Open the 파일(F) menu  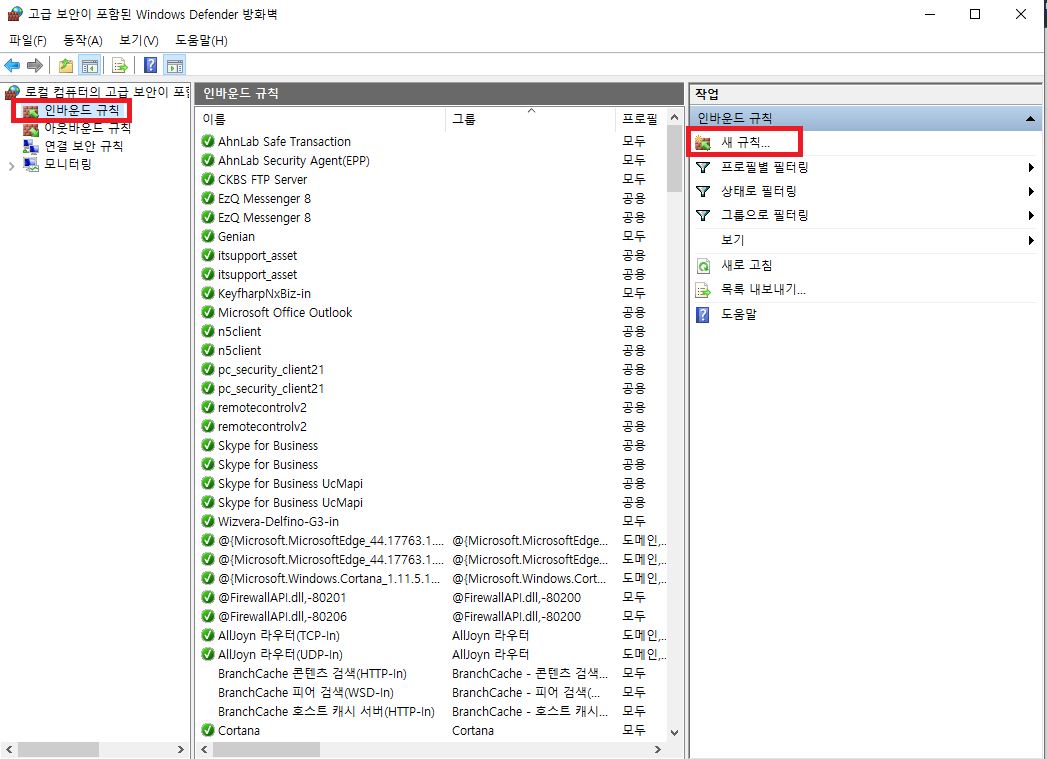click(27, 41)
